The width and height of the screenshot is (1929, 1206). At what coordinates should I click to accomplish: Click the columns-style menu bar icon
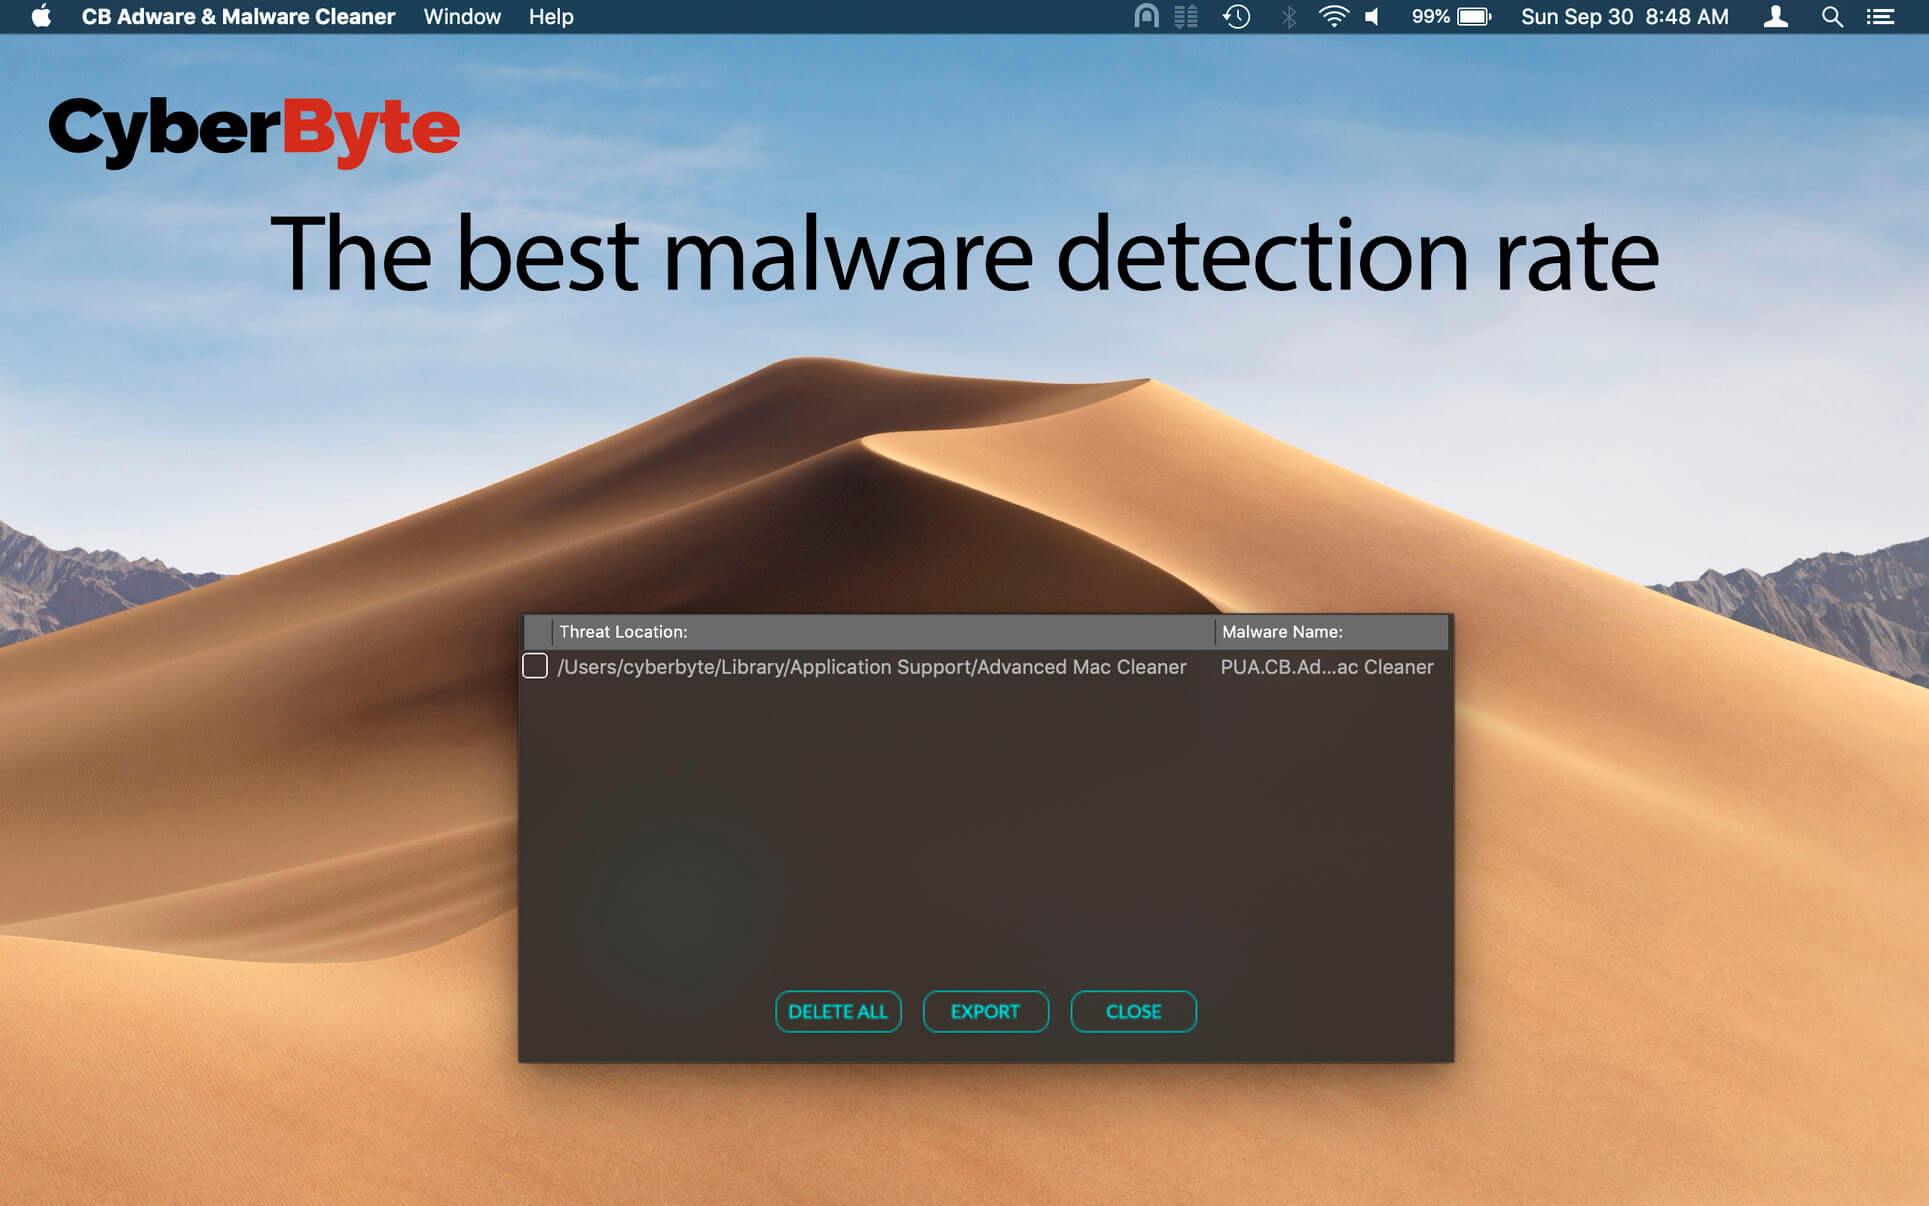tap(1186, 16)
